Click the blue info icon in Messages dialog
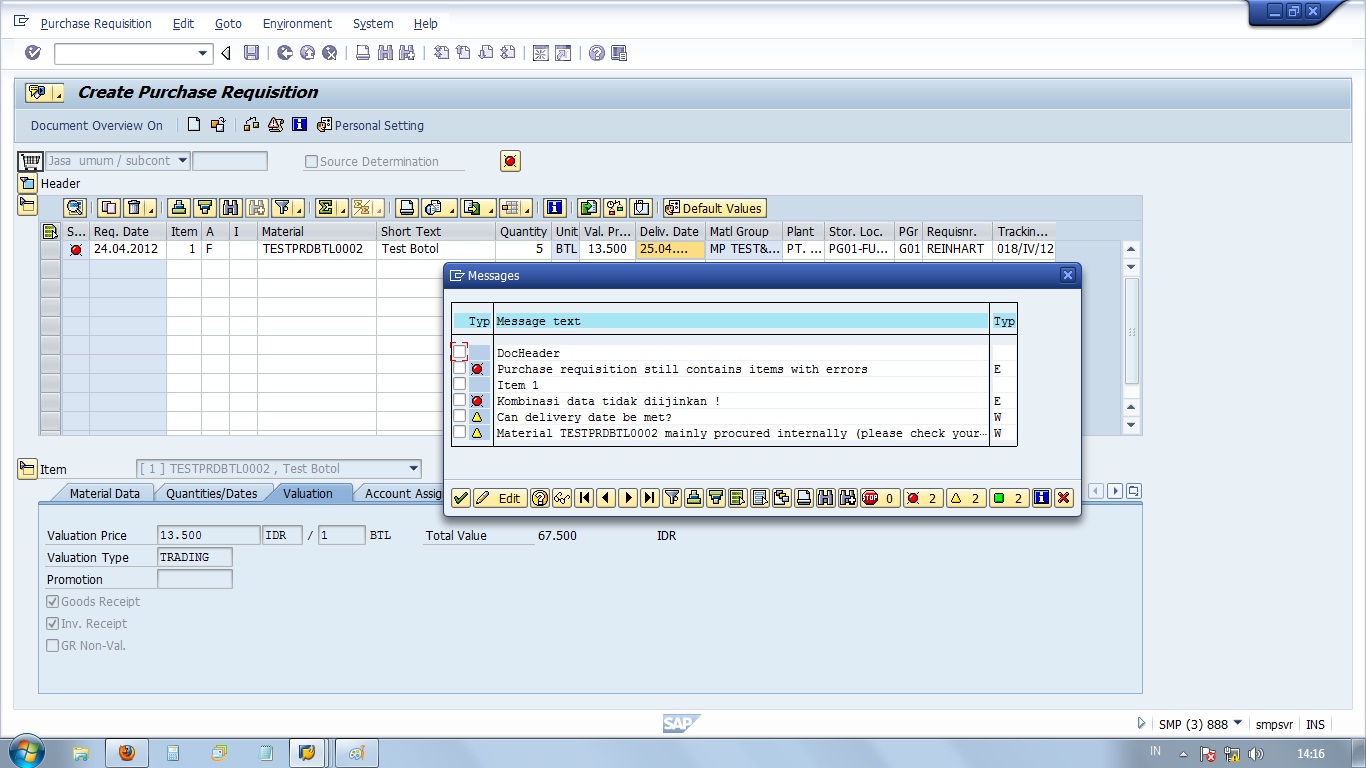The image size is (1366, 768). point(1041,498)
